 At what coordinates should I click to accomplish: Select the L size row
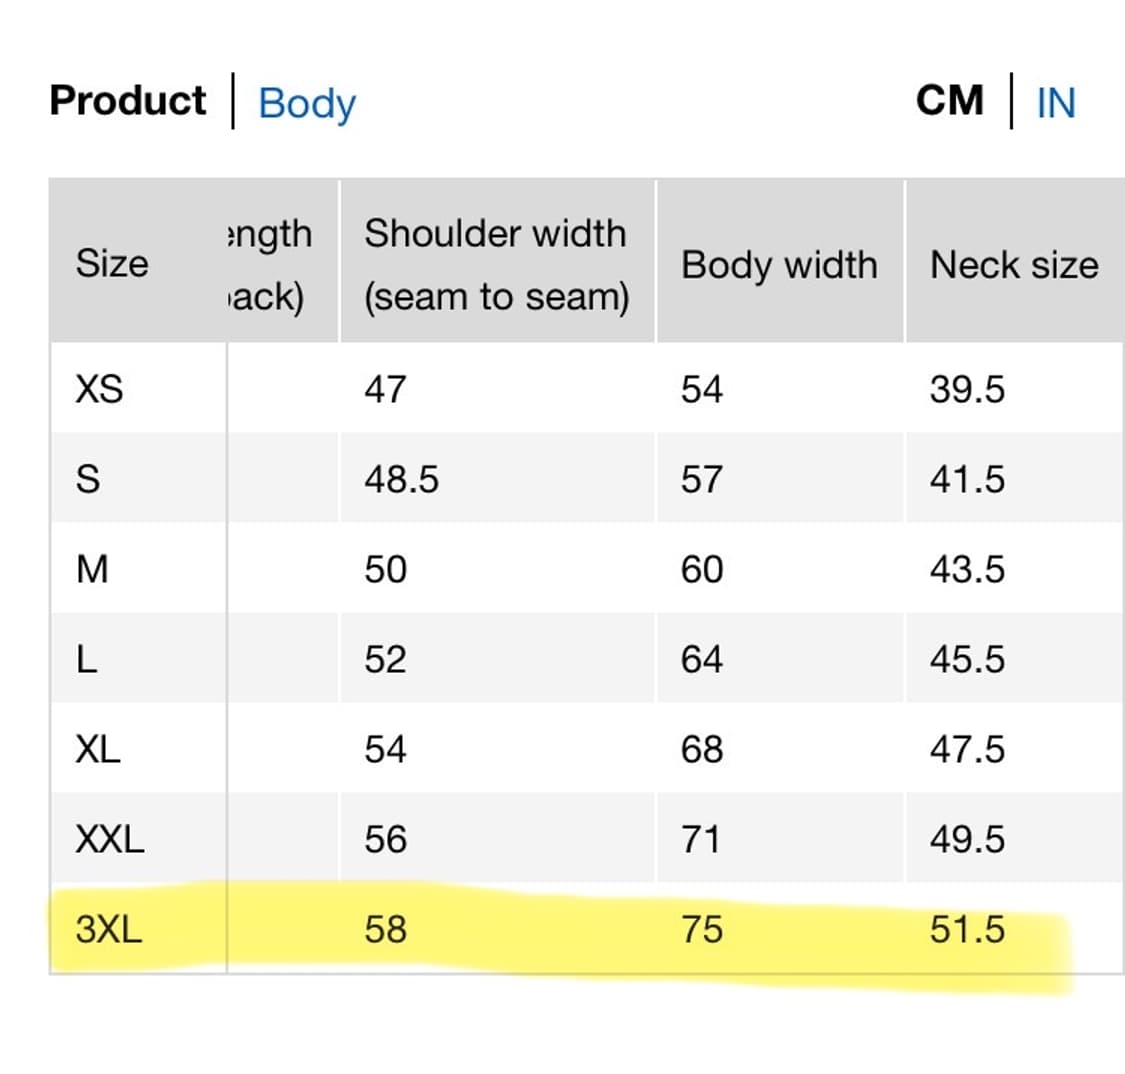[x=85, y=658]
